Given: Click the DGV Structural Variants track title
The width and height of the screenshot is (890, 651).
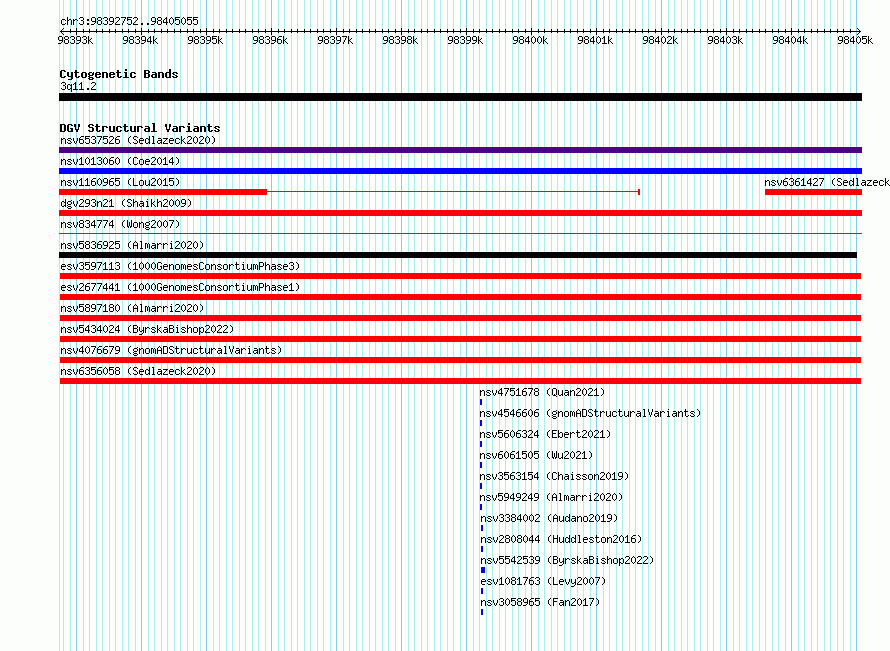Looking at the screenshot, I should click(x=140, y=128).
